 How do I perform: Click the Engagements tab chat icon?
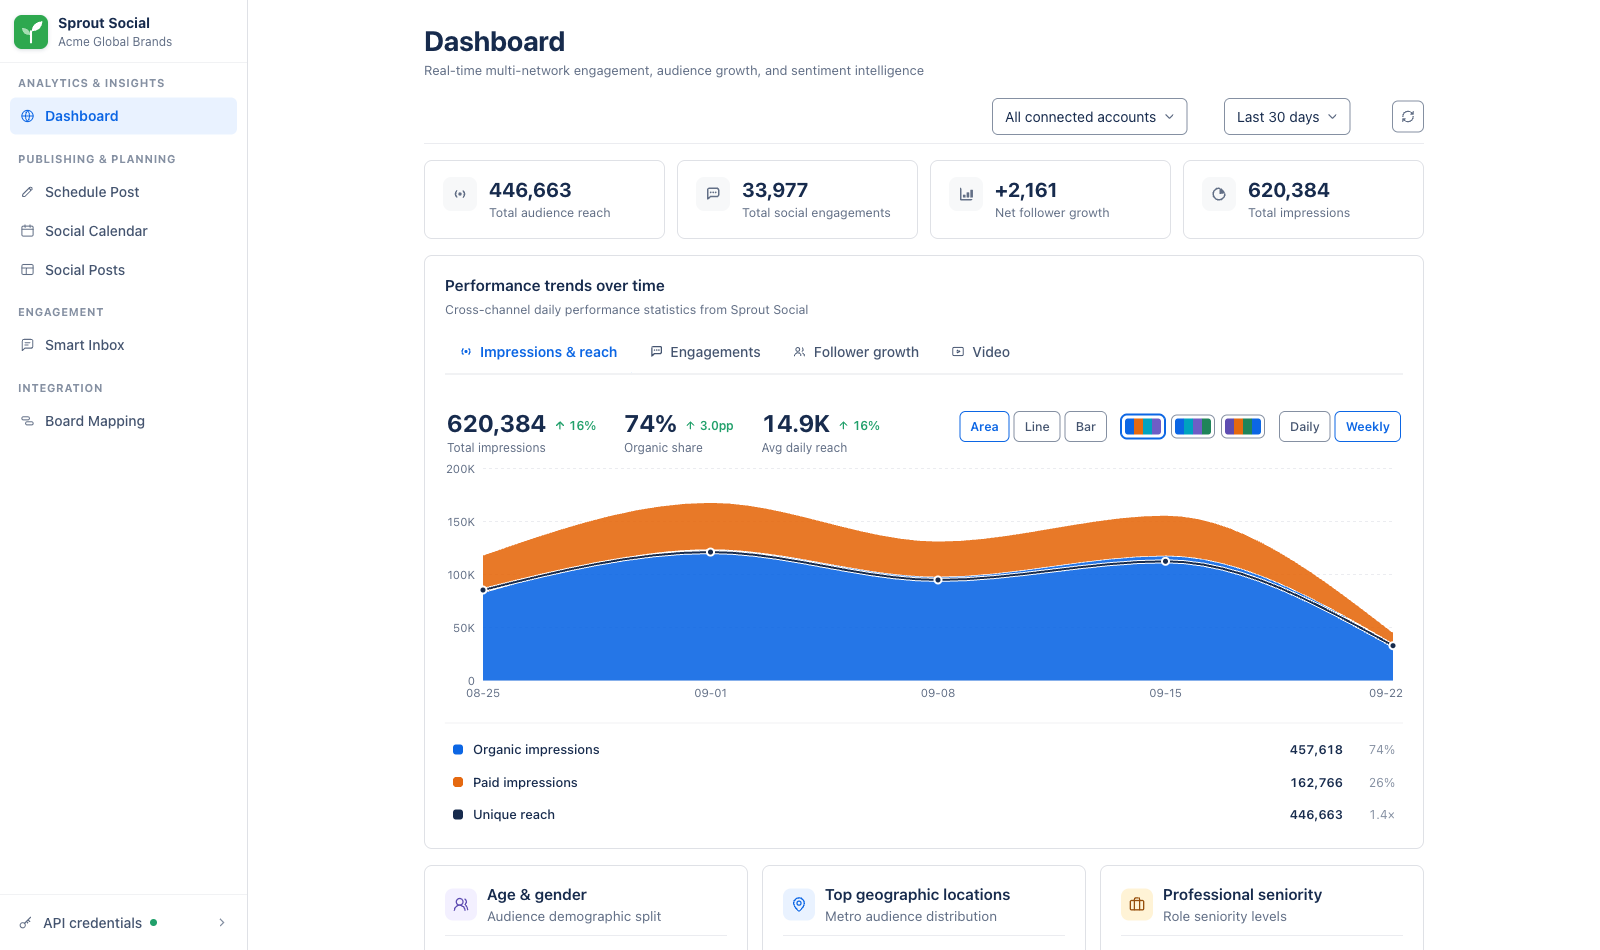click(657, 352)
